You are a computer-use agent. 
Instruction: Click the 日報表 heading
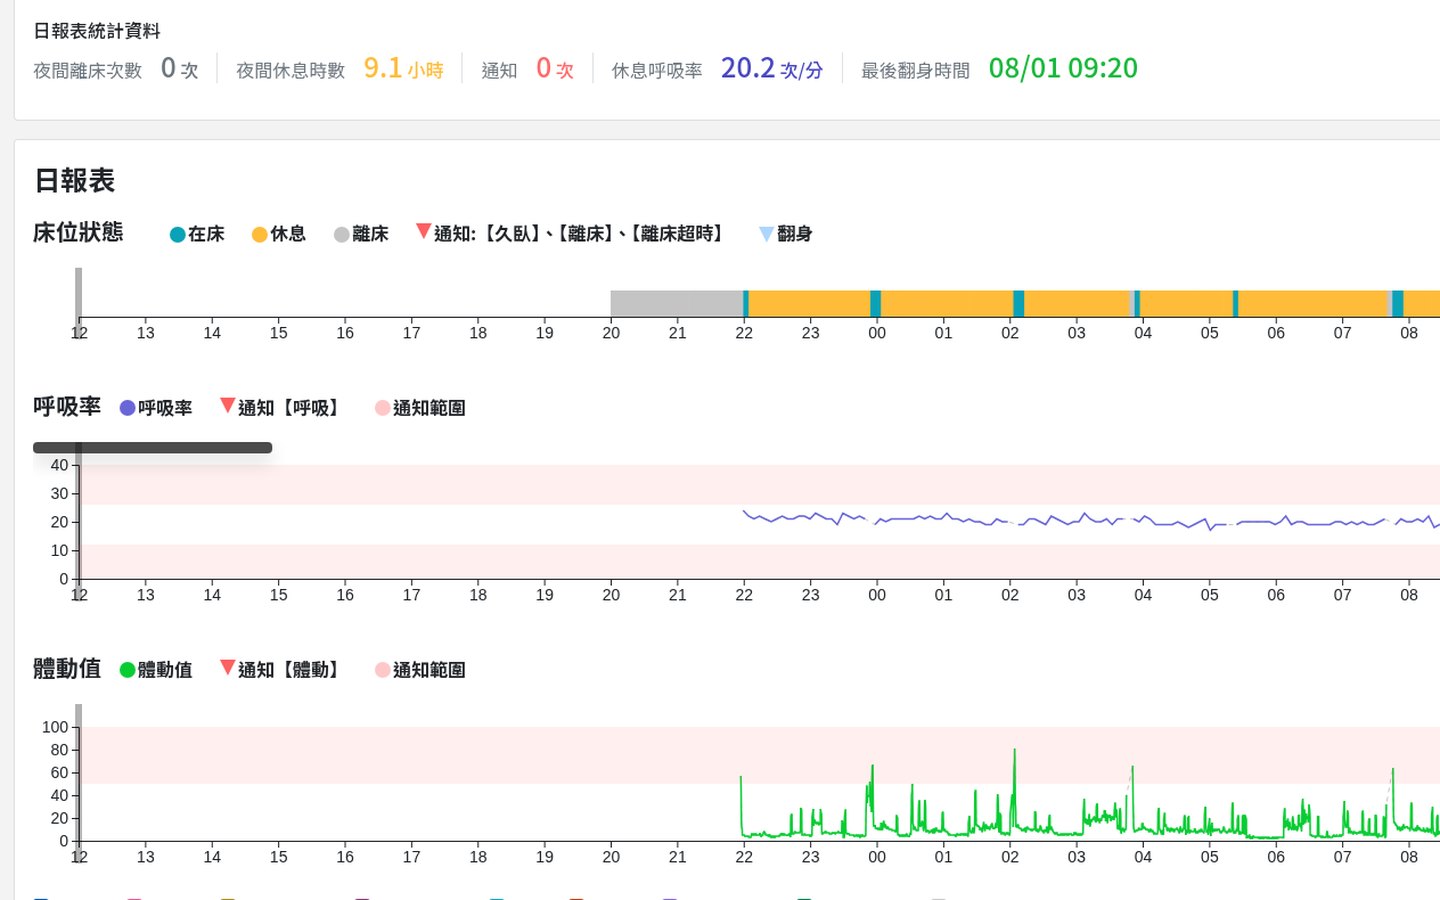75,181
